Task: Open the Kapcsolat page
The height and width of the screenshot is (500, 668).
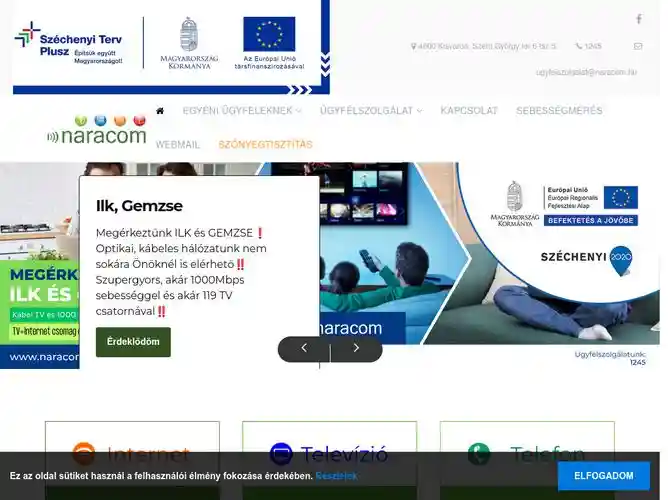Action: tap(469, 111)
